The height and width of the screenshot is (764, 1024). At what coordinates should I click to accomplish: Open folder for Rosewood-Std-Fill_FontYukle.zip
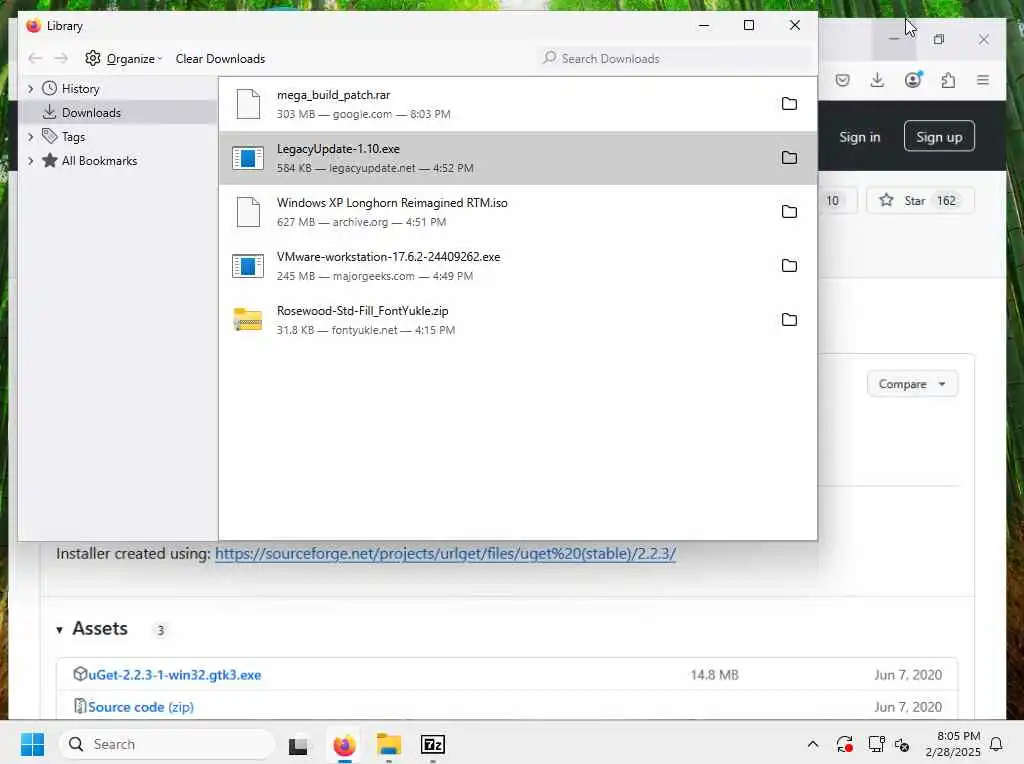pyautogui.click(x=789, y=320)
